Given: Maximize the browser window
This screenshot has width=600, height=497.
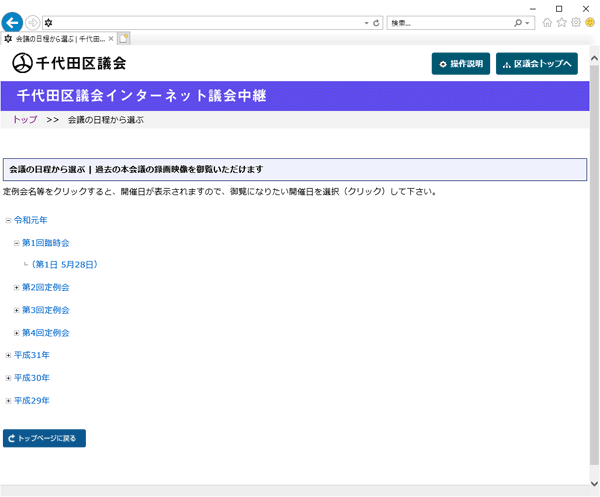Looking at the screenshot, I should point(559,8).
